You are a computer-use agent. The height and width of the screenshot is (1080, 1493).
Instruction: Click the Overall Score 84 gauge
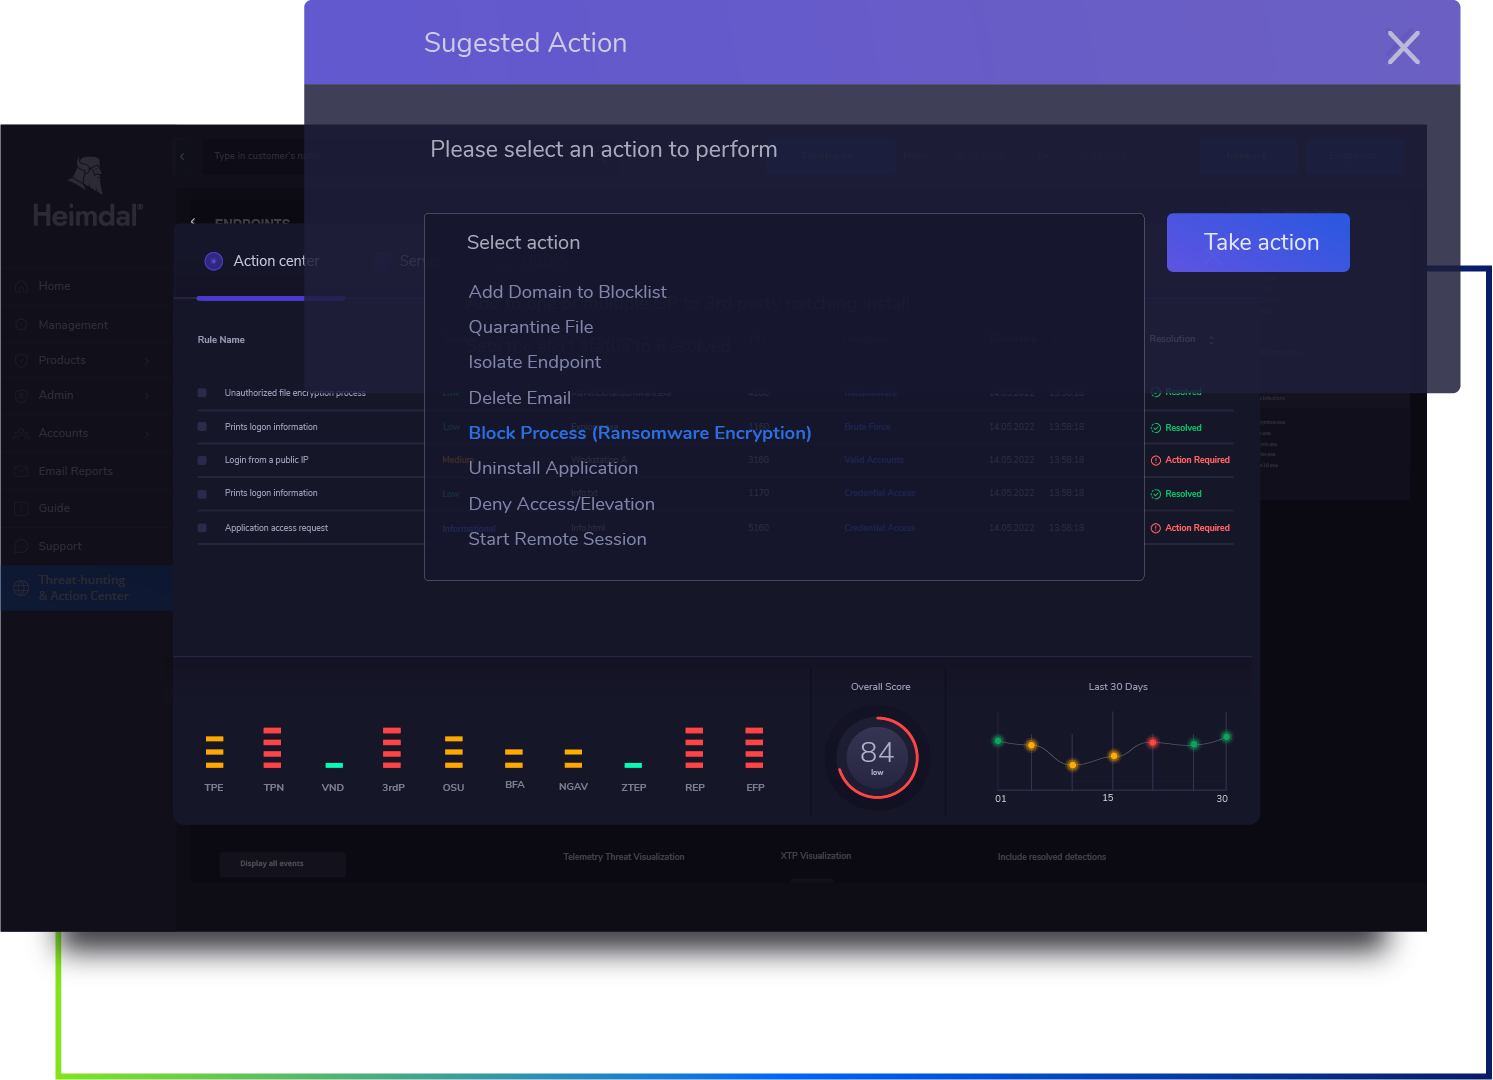pyautogui.click(x=877, y=756)
